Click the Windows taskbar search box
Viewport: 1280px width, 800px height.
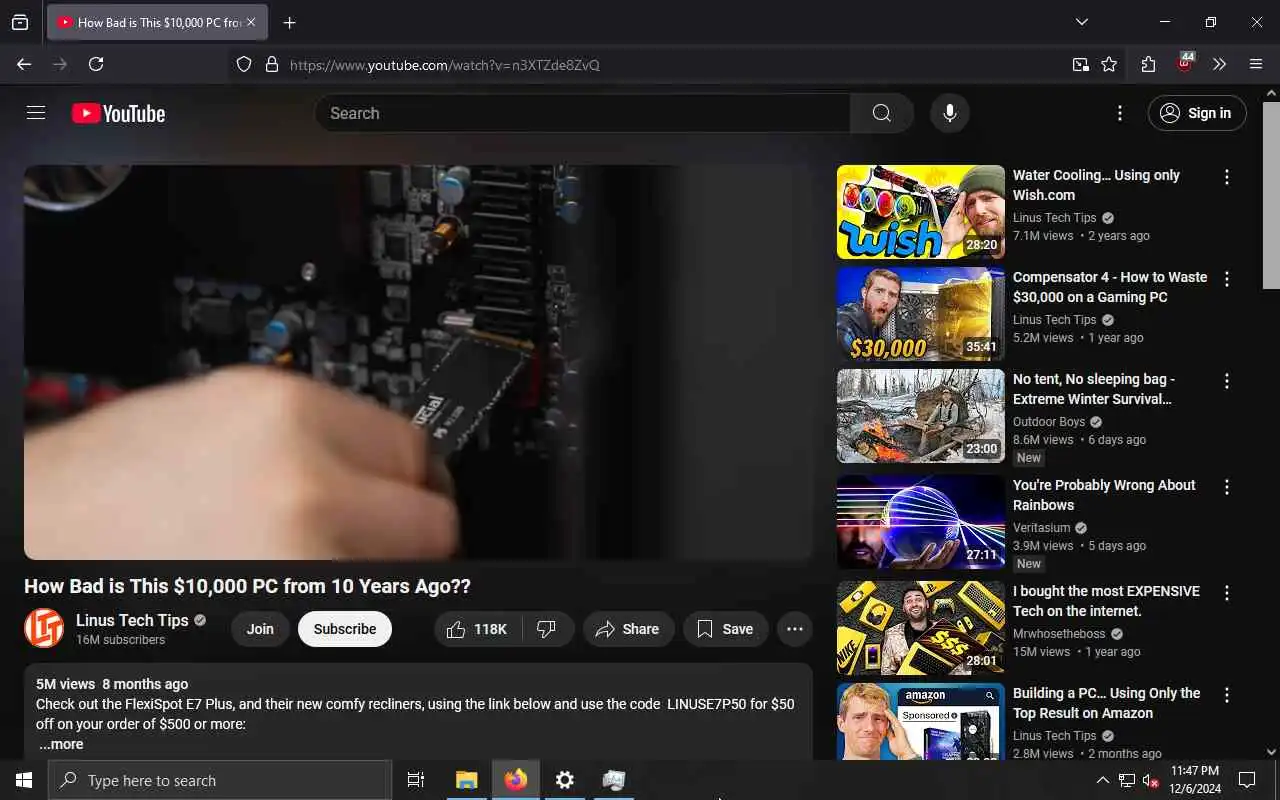[x=220, y=780]
